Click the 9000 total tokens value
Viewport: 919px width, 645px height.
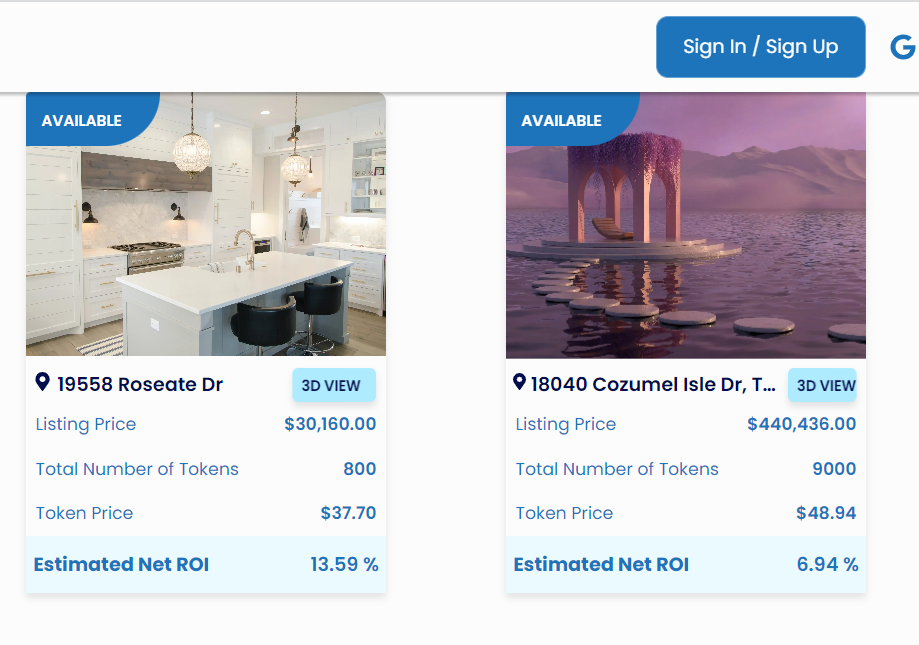[x=834, y=469]
